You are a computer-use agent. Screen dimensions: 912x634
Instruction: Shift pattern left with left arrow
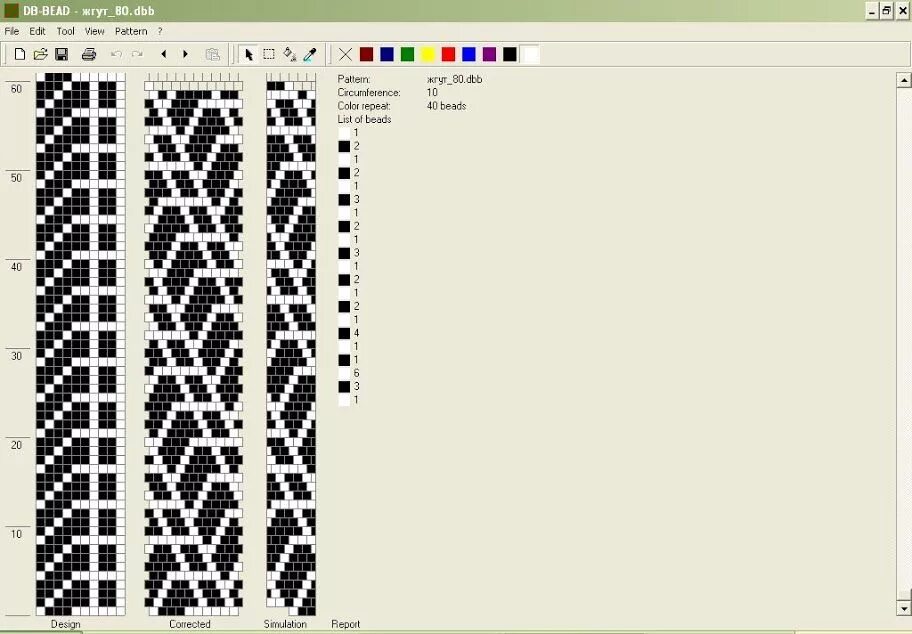pyautogui.click(x=163, y=54)
